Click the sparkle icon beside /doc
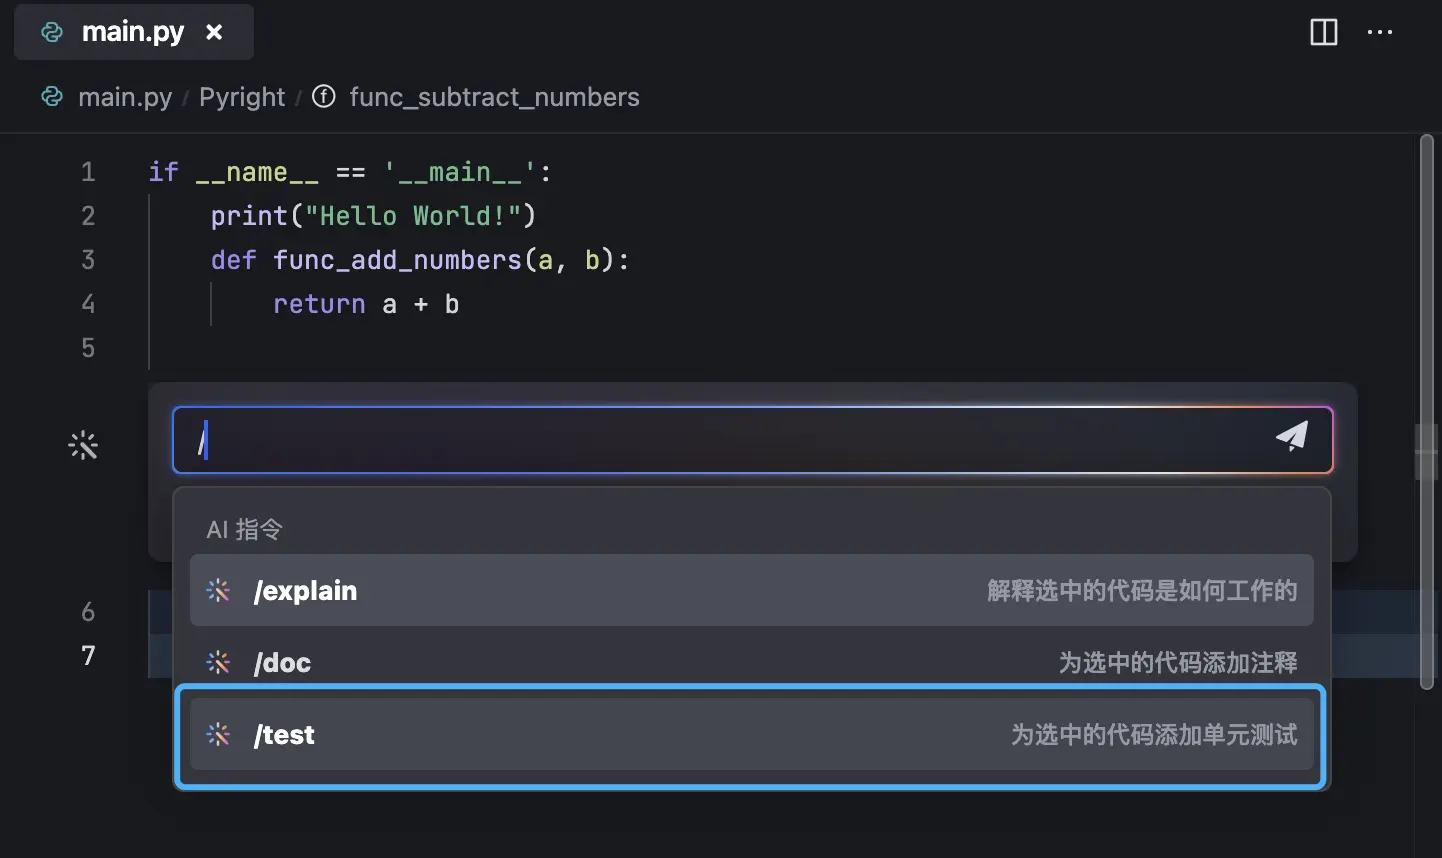 (x=218, y=662)
